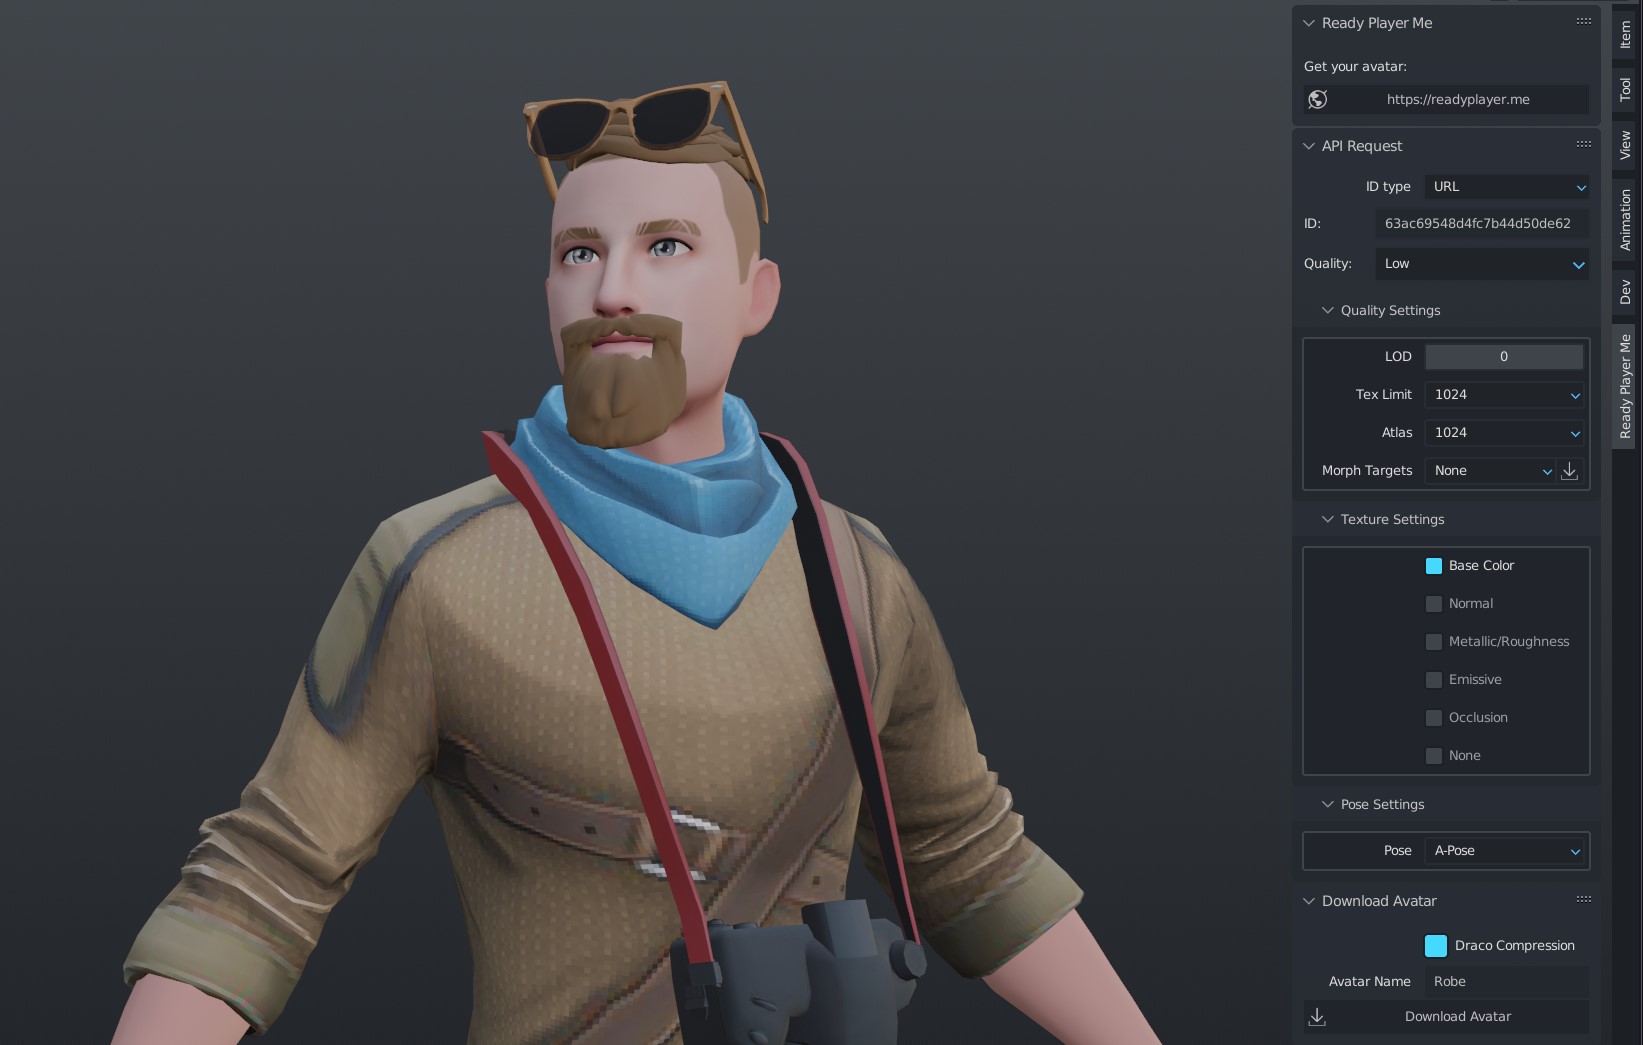Switch to the Animation sidebar tab
The height and width of the screenshot is (1045, 1643).
point(1625,219)
